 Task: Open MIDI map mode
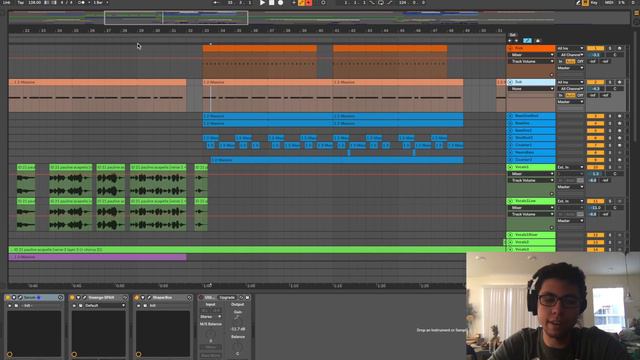(609, 2)
